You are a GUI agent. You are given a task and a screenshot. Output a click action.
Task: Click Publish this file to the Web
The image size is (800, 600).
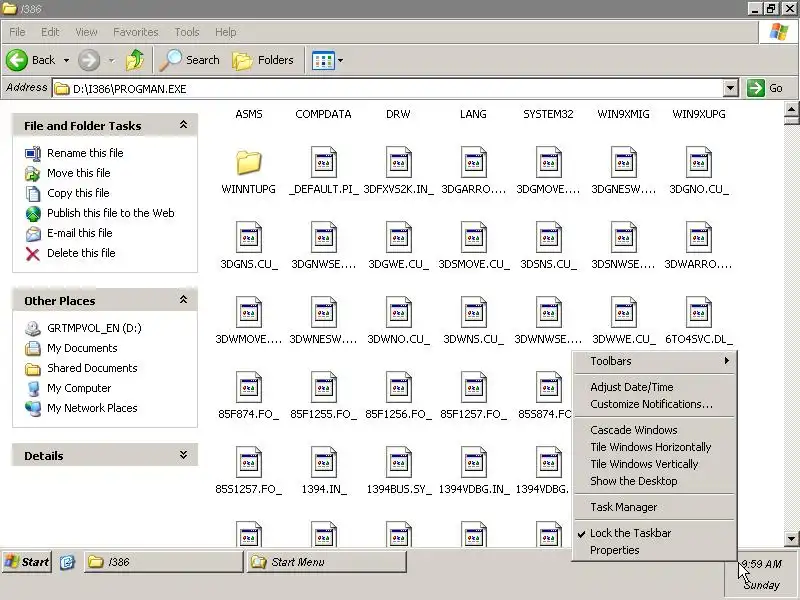coord(111,213)
